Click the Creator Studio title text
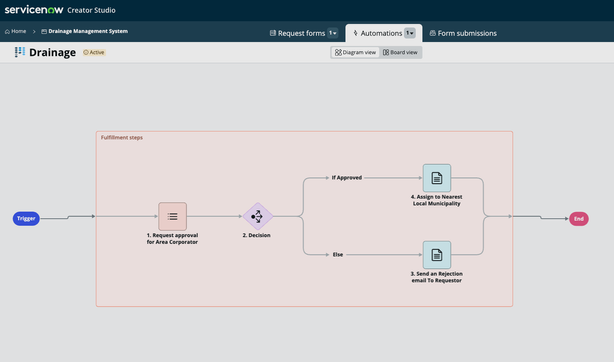 [x=91, y=10]
